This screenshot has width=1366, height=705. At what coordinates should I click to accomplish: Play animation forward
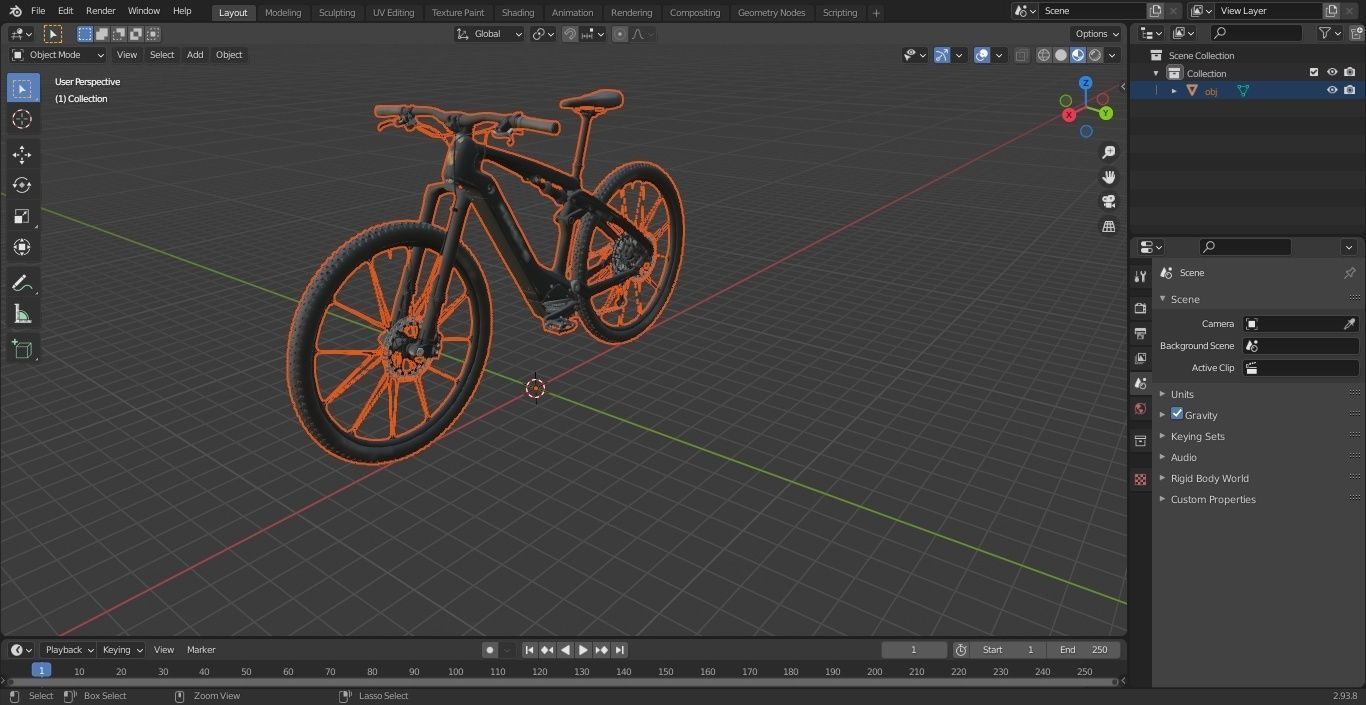[584, 650]
